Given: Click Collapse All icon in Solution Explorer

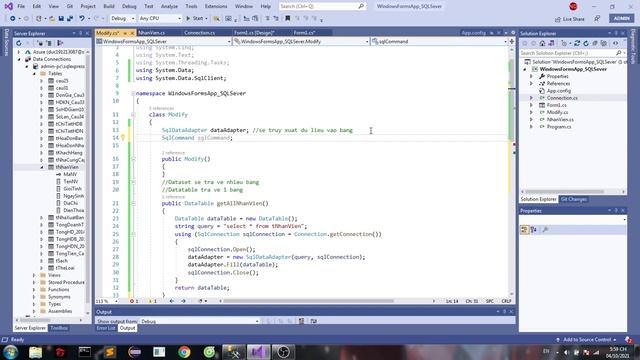Looking at the screenshot, I should pyautogui.click(x=595, y=43).
